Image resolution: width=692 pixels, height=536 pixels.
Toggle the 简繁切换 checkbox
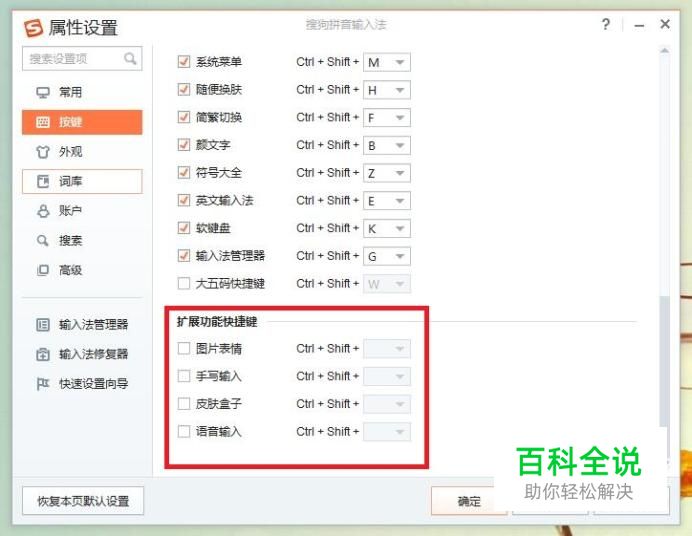(x=184, y=117)
